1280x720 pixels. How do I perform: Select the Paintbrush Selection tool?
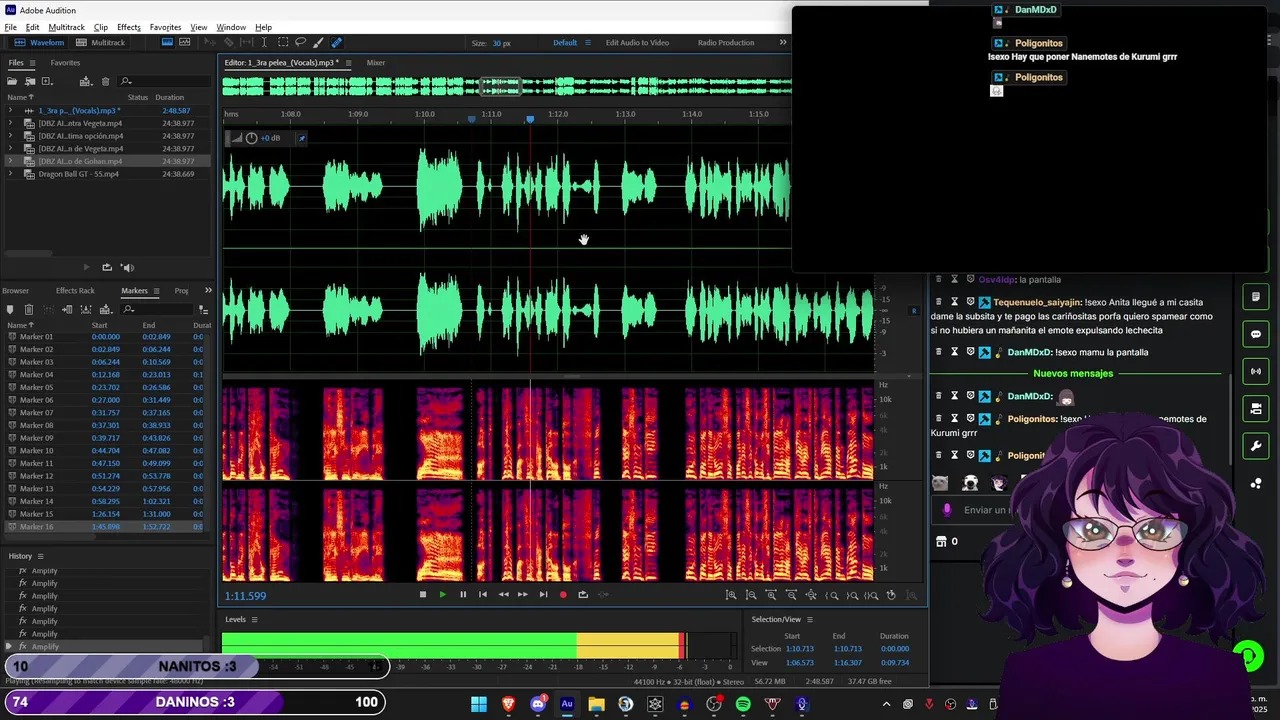pyautogui.click(x=318, y=42)
